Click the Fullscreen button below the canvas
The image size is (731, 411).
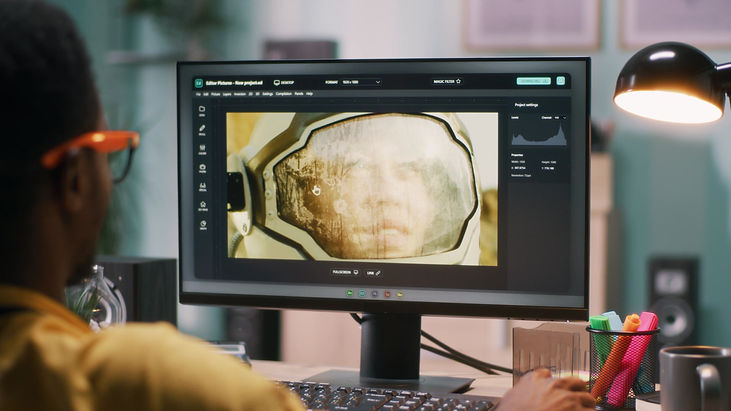pyautogui.click(x=345, y=272)
